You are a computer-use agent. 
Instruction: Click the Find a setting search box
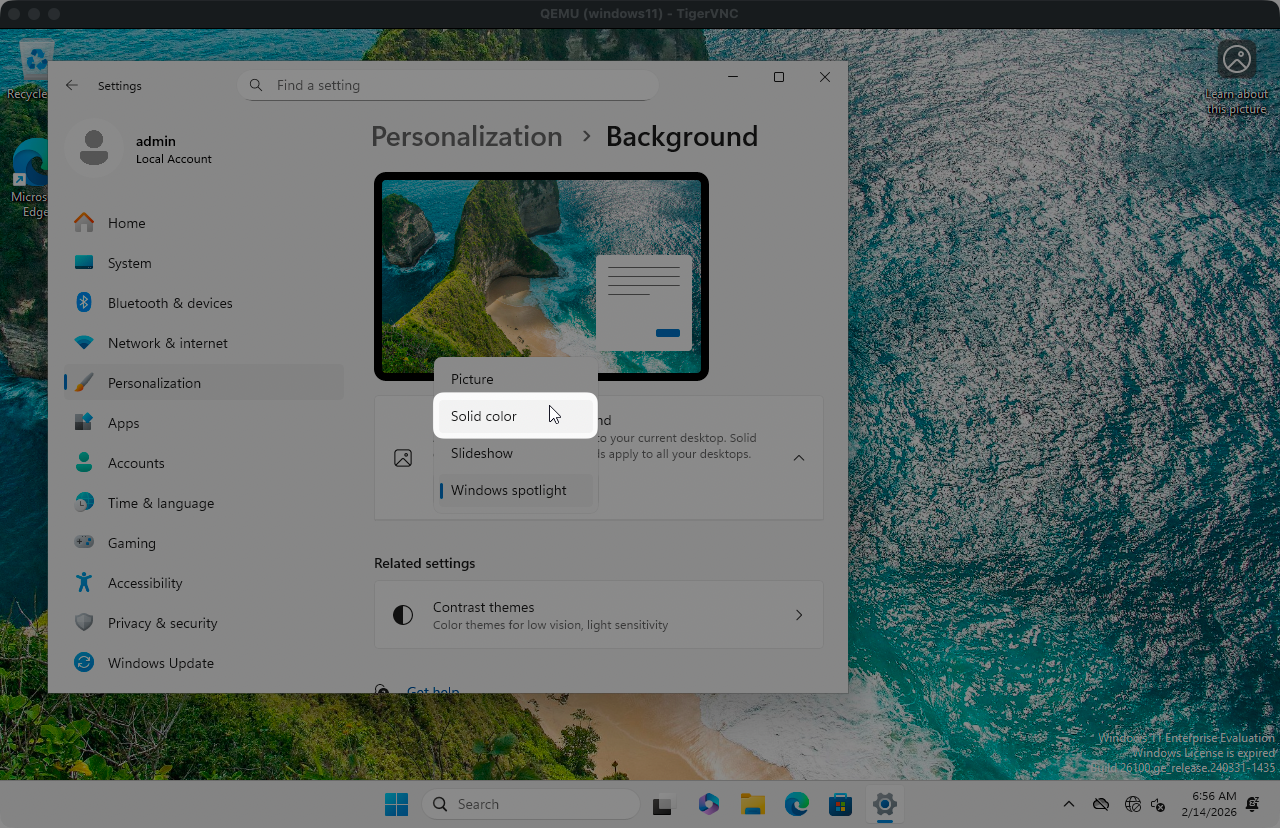(448, 86)
